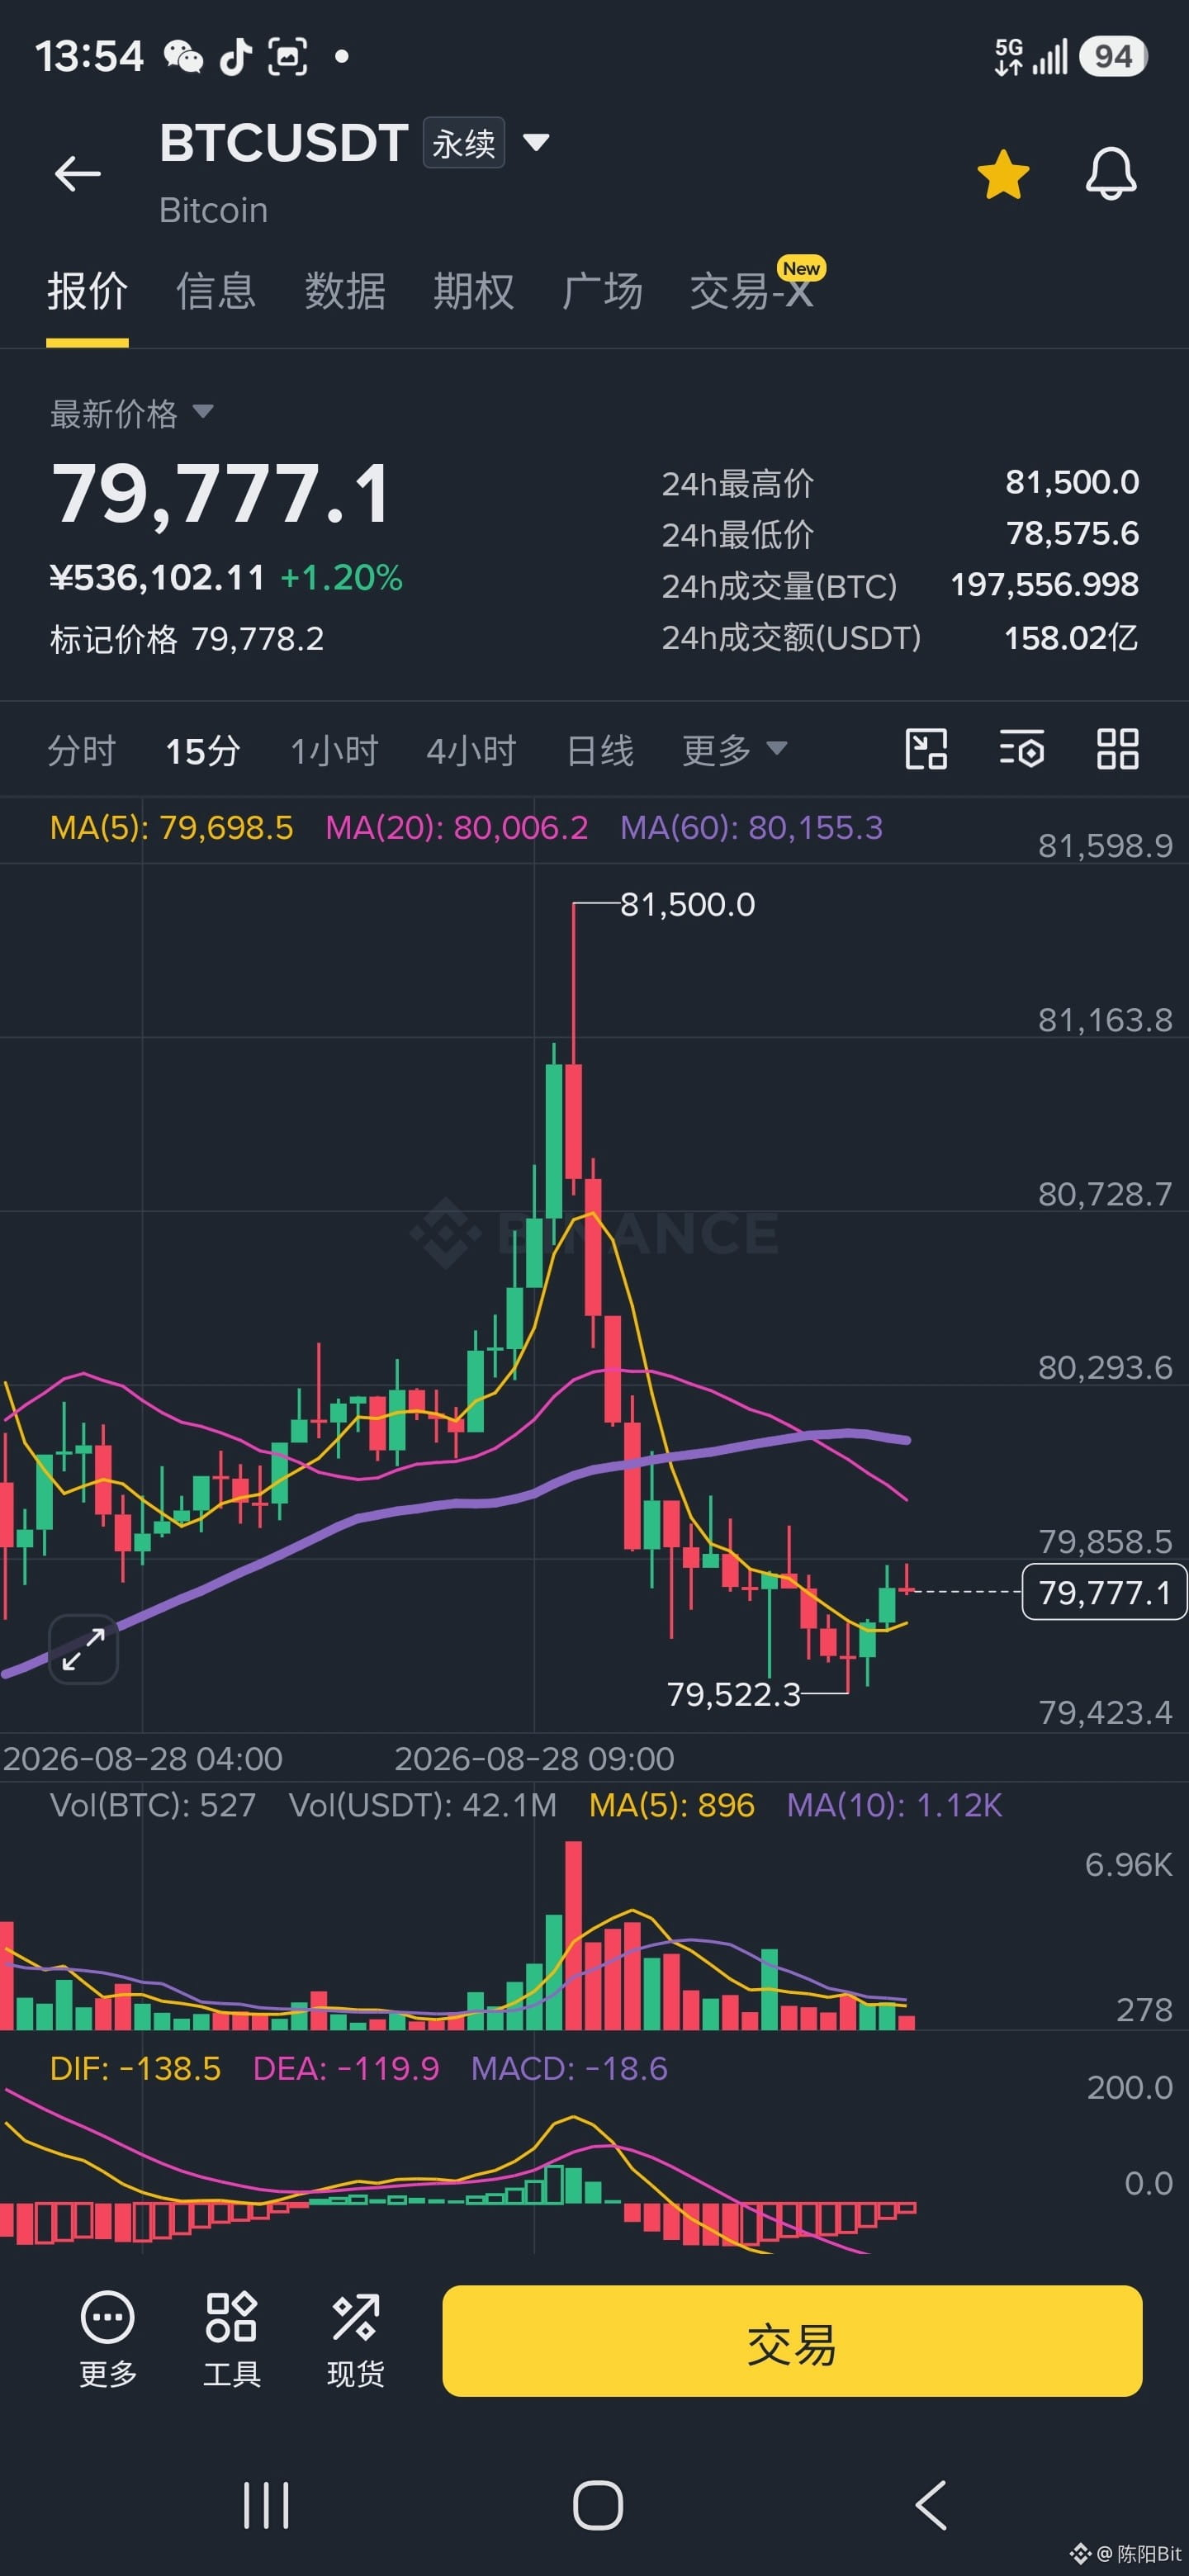The width and height of the screenshot is (1189, 2576).
Task: Tap the 24h最高价 value 81,500.0
Action: pyautogui.click(x=1072, y=482)
